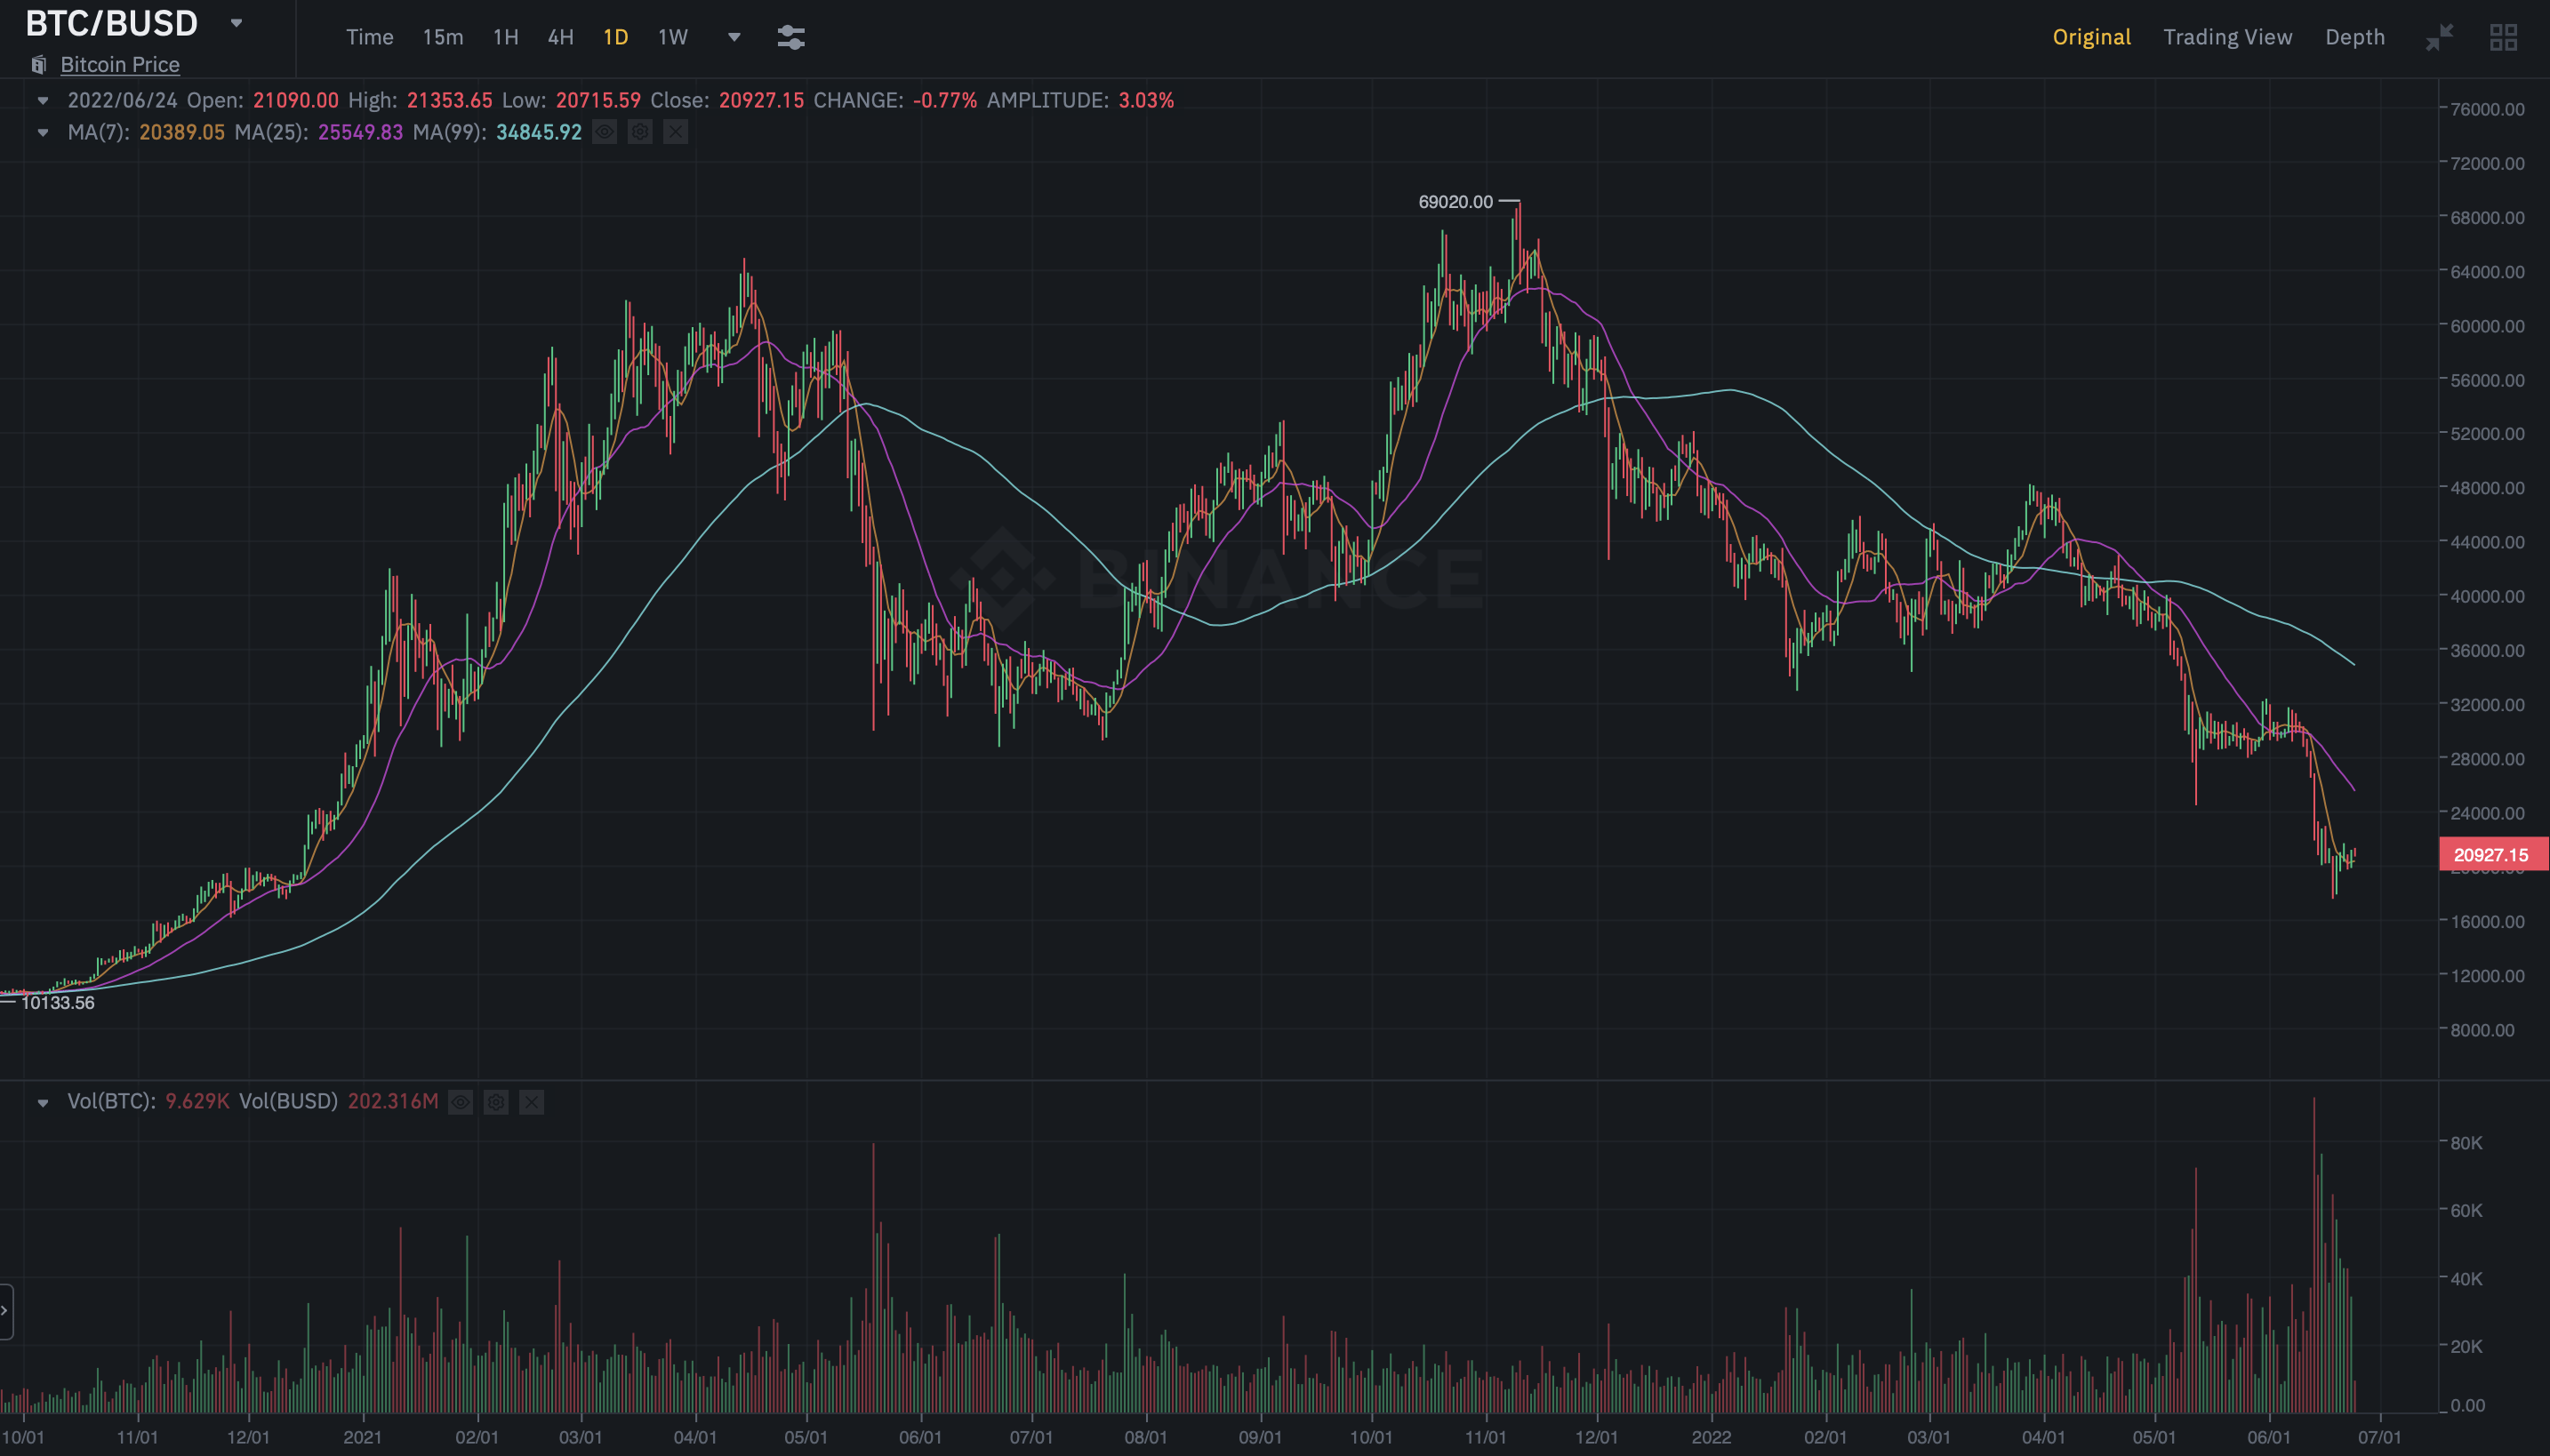Click the High value 21353.65
2550x1456 pixels.
click(449, 100)
